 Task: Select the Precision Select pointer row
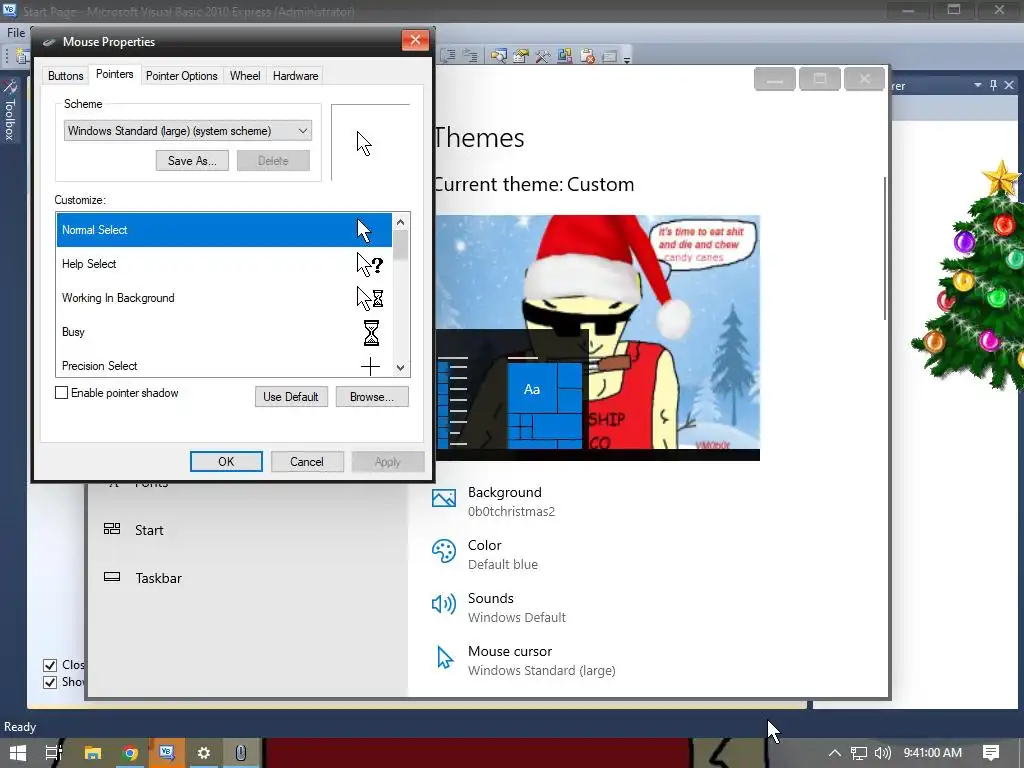tap(224, 364)
